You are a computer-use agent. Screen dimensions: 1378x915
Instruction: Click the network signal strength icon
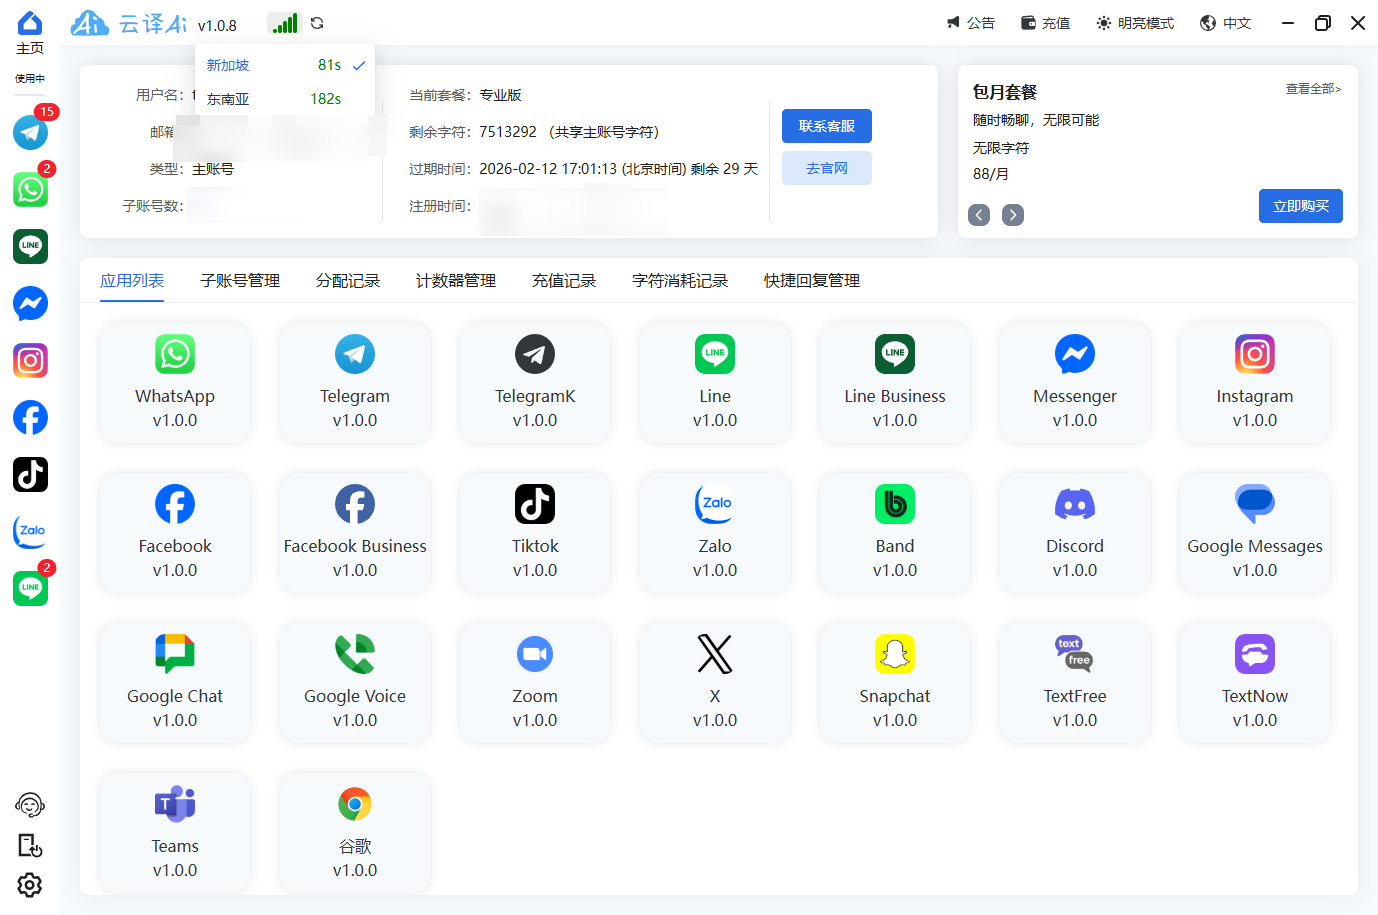pos(284,22)
